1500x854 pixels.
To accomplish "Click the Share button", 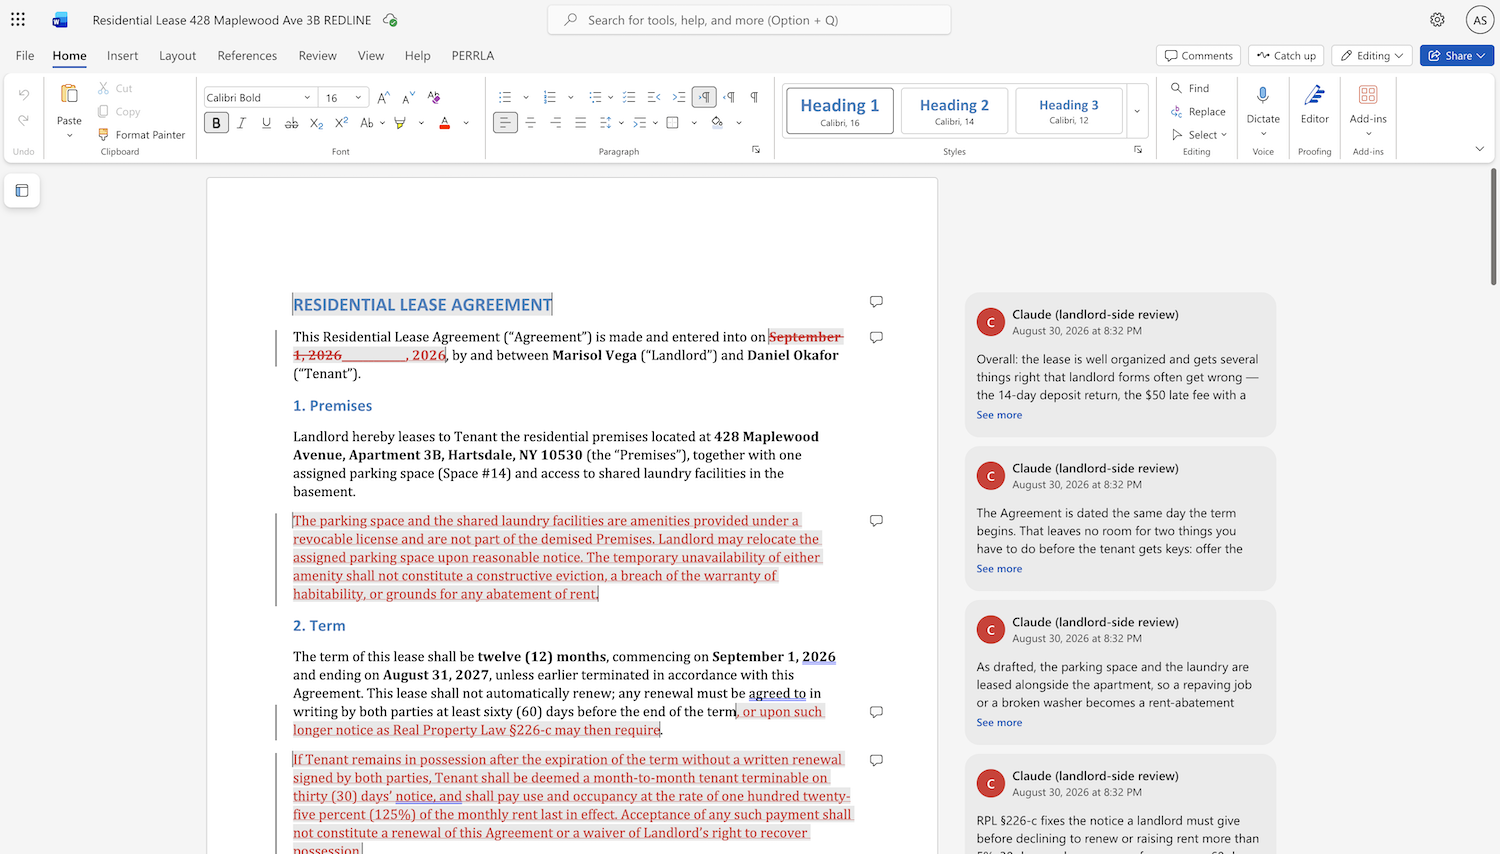I will (x=1457, y=56).
